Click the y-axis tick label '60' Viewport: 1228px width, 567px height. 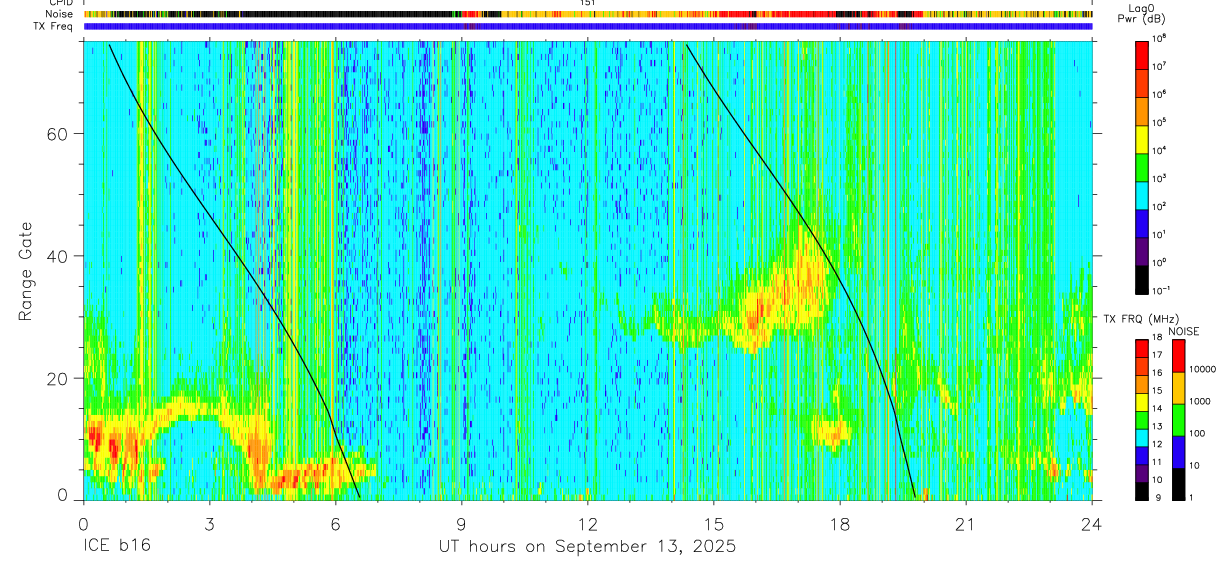pyautogui.click(x=56, y=133)
